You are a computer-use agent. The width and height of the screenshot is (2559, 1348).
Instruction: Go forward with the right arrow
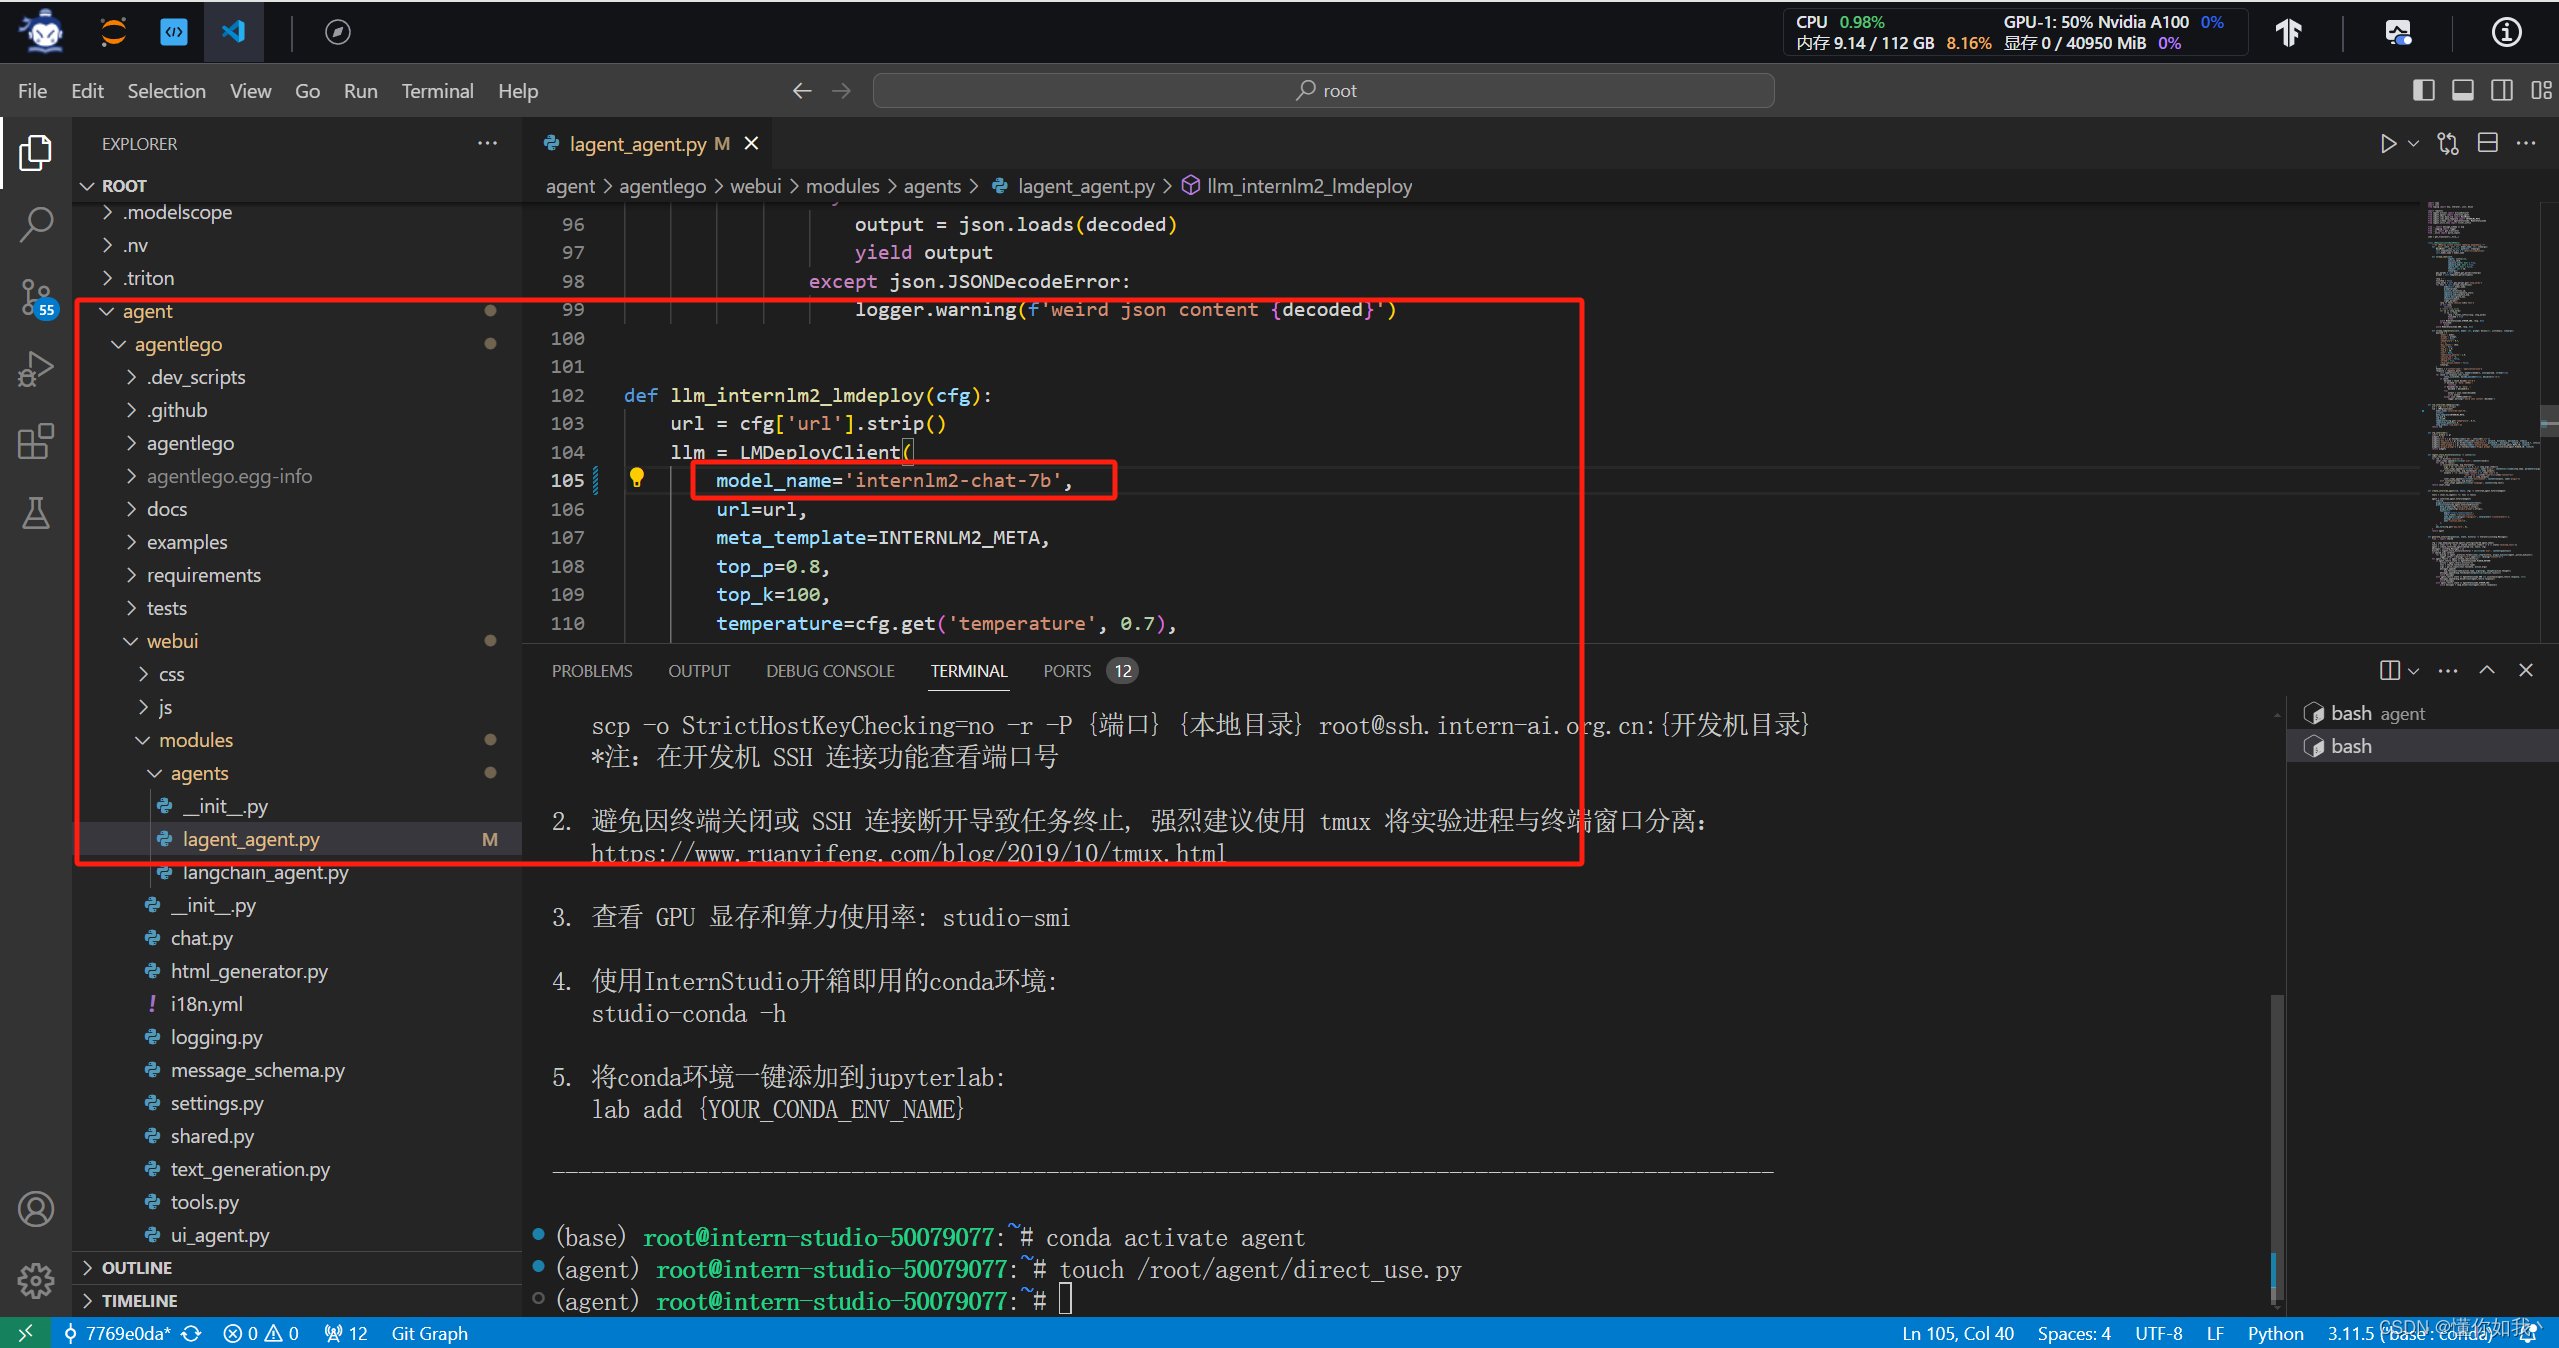tap(842, 91)
